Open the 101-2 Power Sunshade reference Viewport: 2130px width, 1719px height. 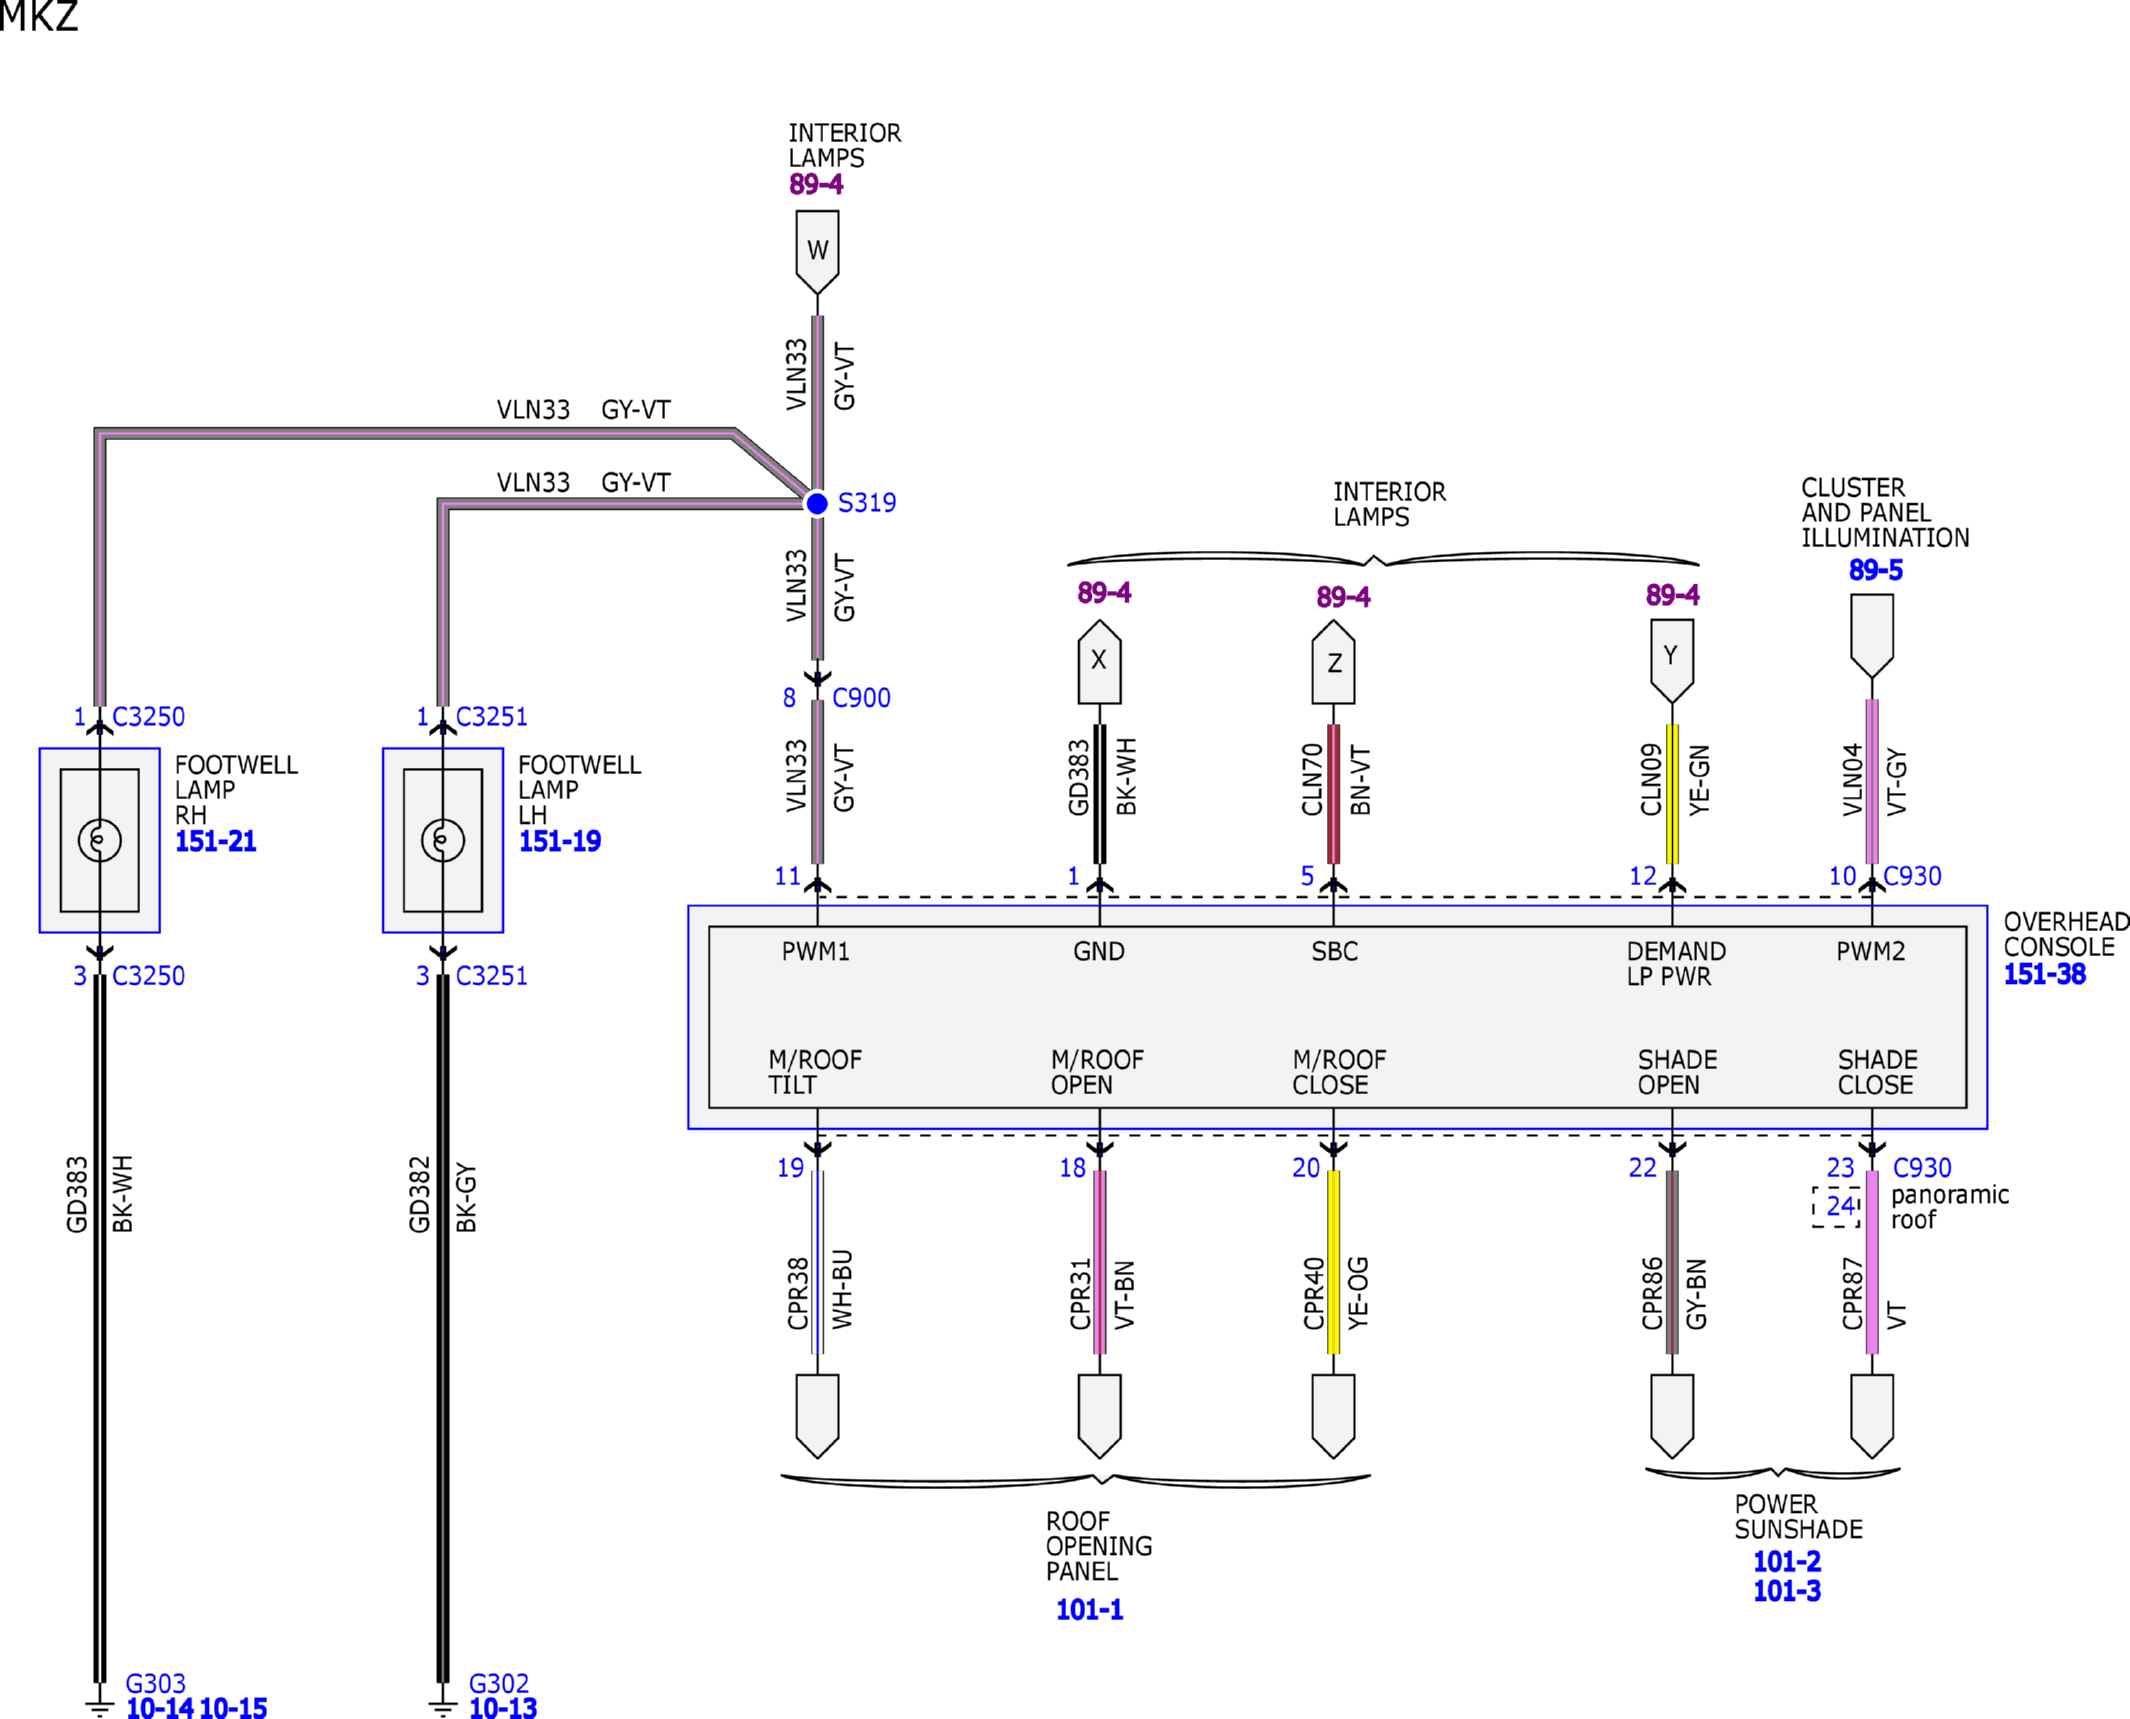click(x=1787, y=1561)
